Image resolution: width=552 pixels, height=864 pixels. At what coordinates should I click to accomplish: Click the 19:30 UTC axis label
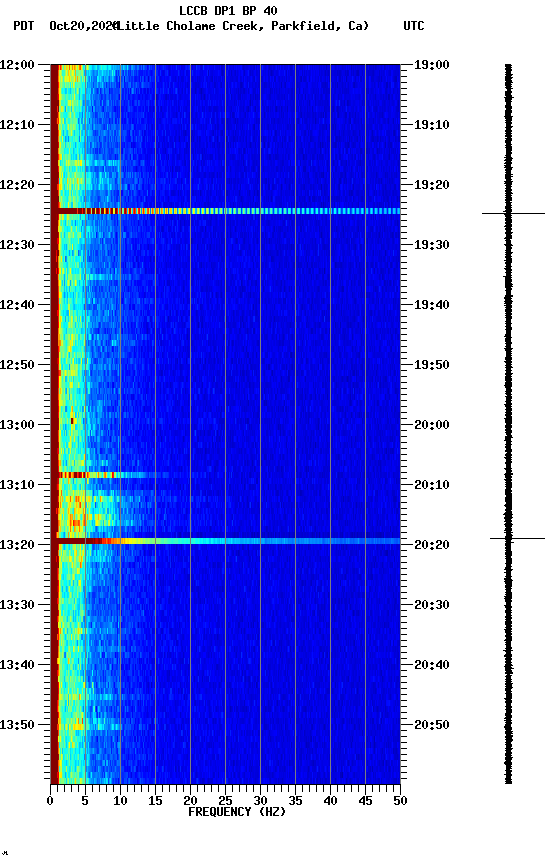432,245
